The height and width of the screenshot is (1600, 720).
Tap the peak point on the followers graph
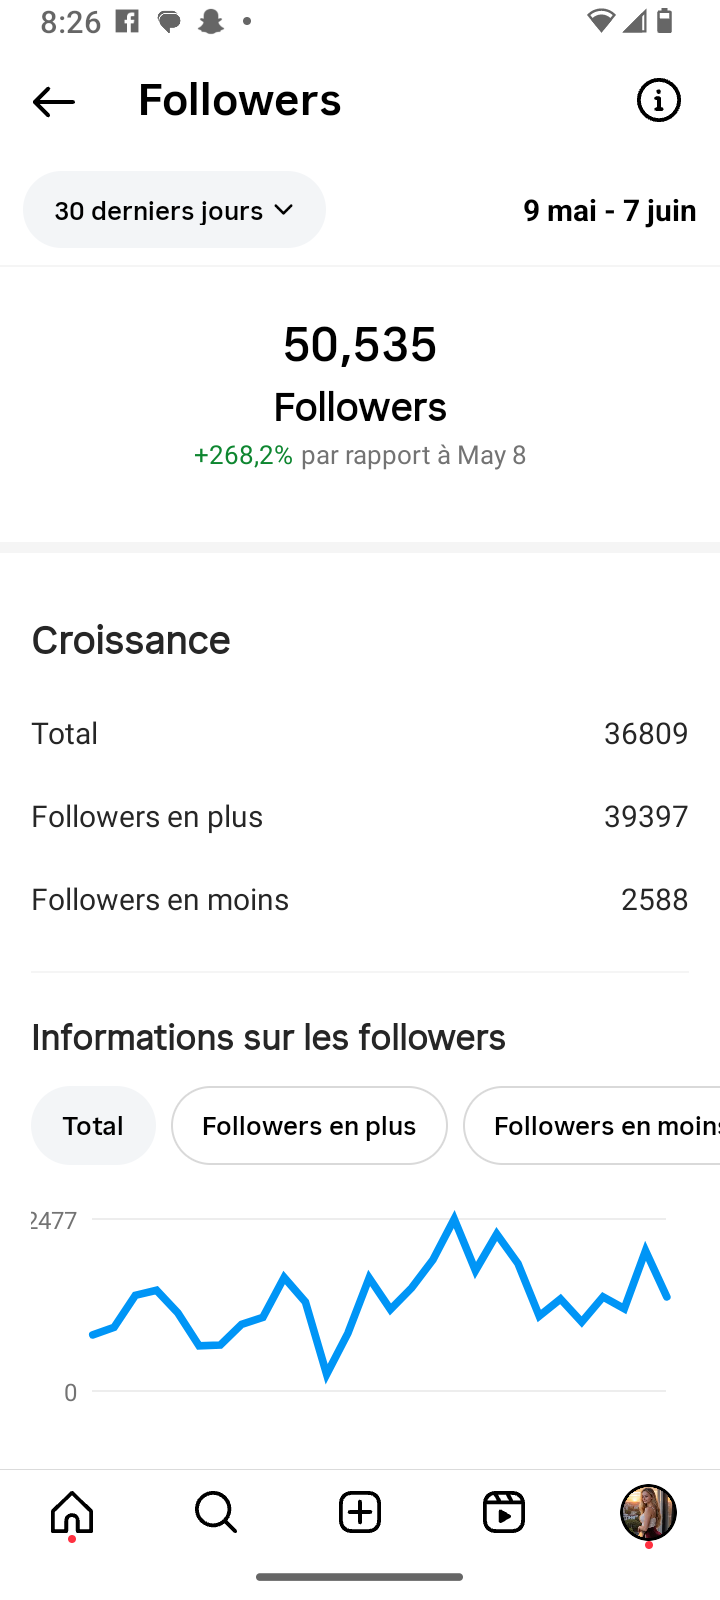(x=454, y=1217)
